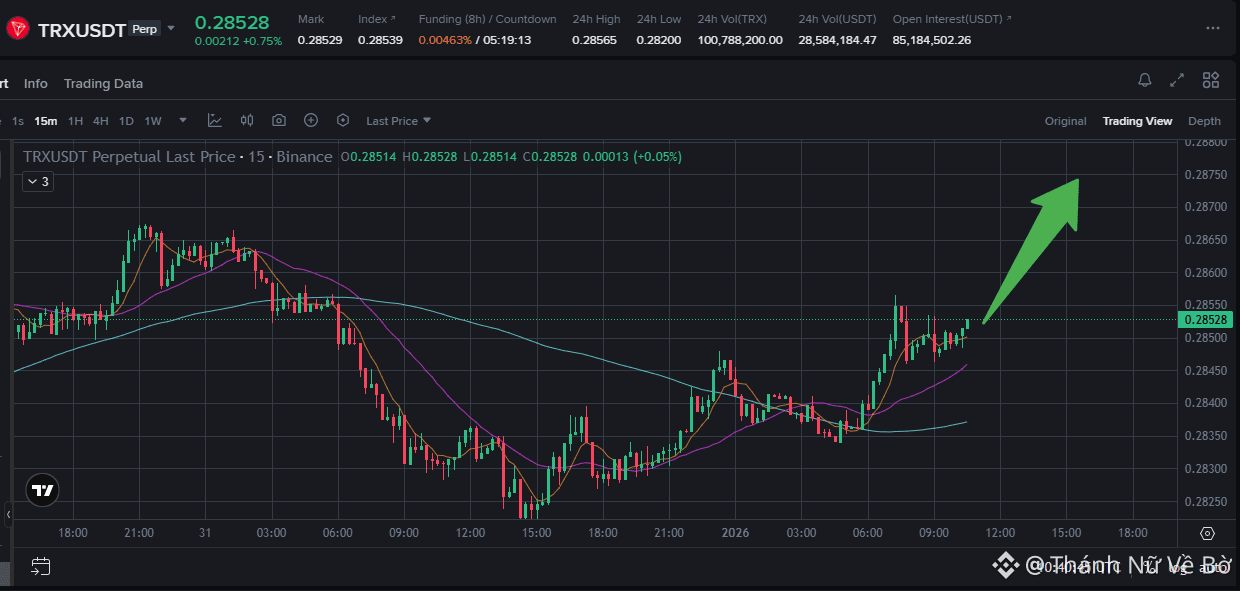
Task: Click the 2026 date label on time axis
Action: tap(735, 533)
